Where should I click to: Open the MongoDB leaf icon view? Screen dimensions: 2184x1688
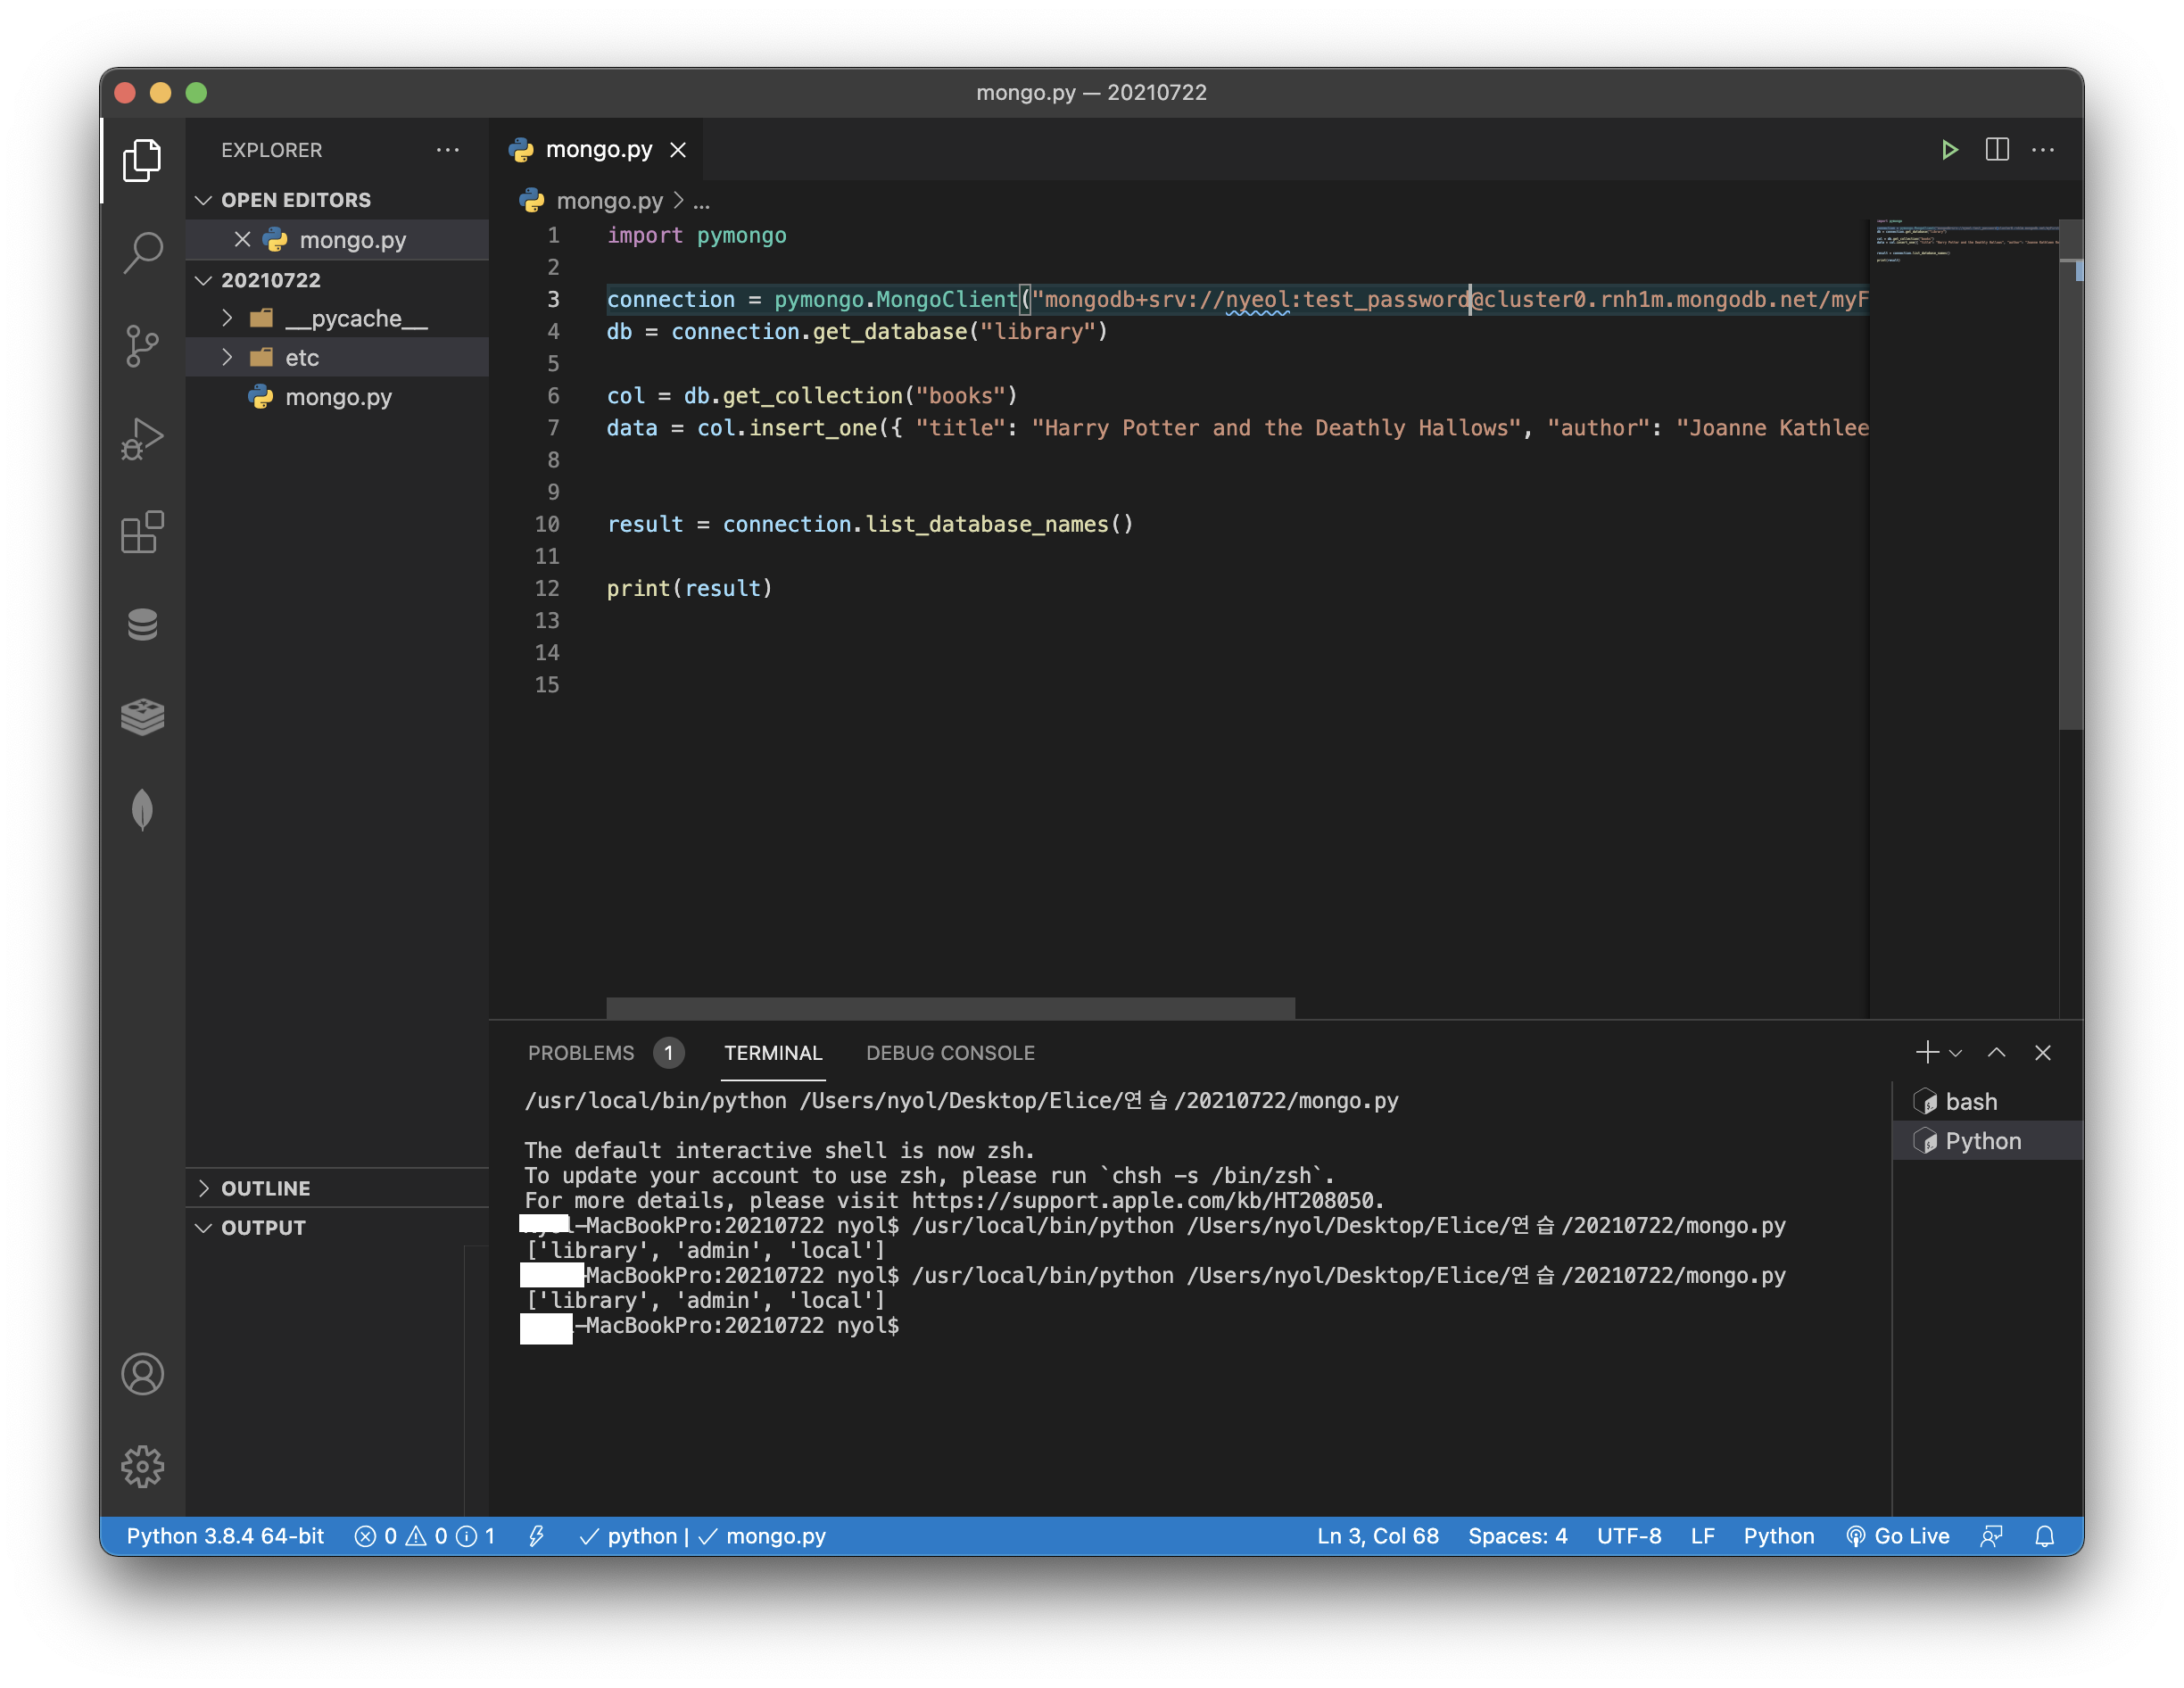[x=142, y=809]
